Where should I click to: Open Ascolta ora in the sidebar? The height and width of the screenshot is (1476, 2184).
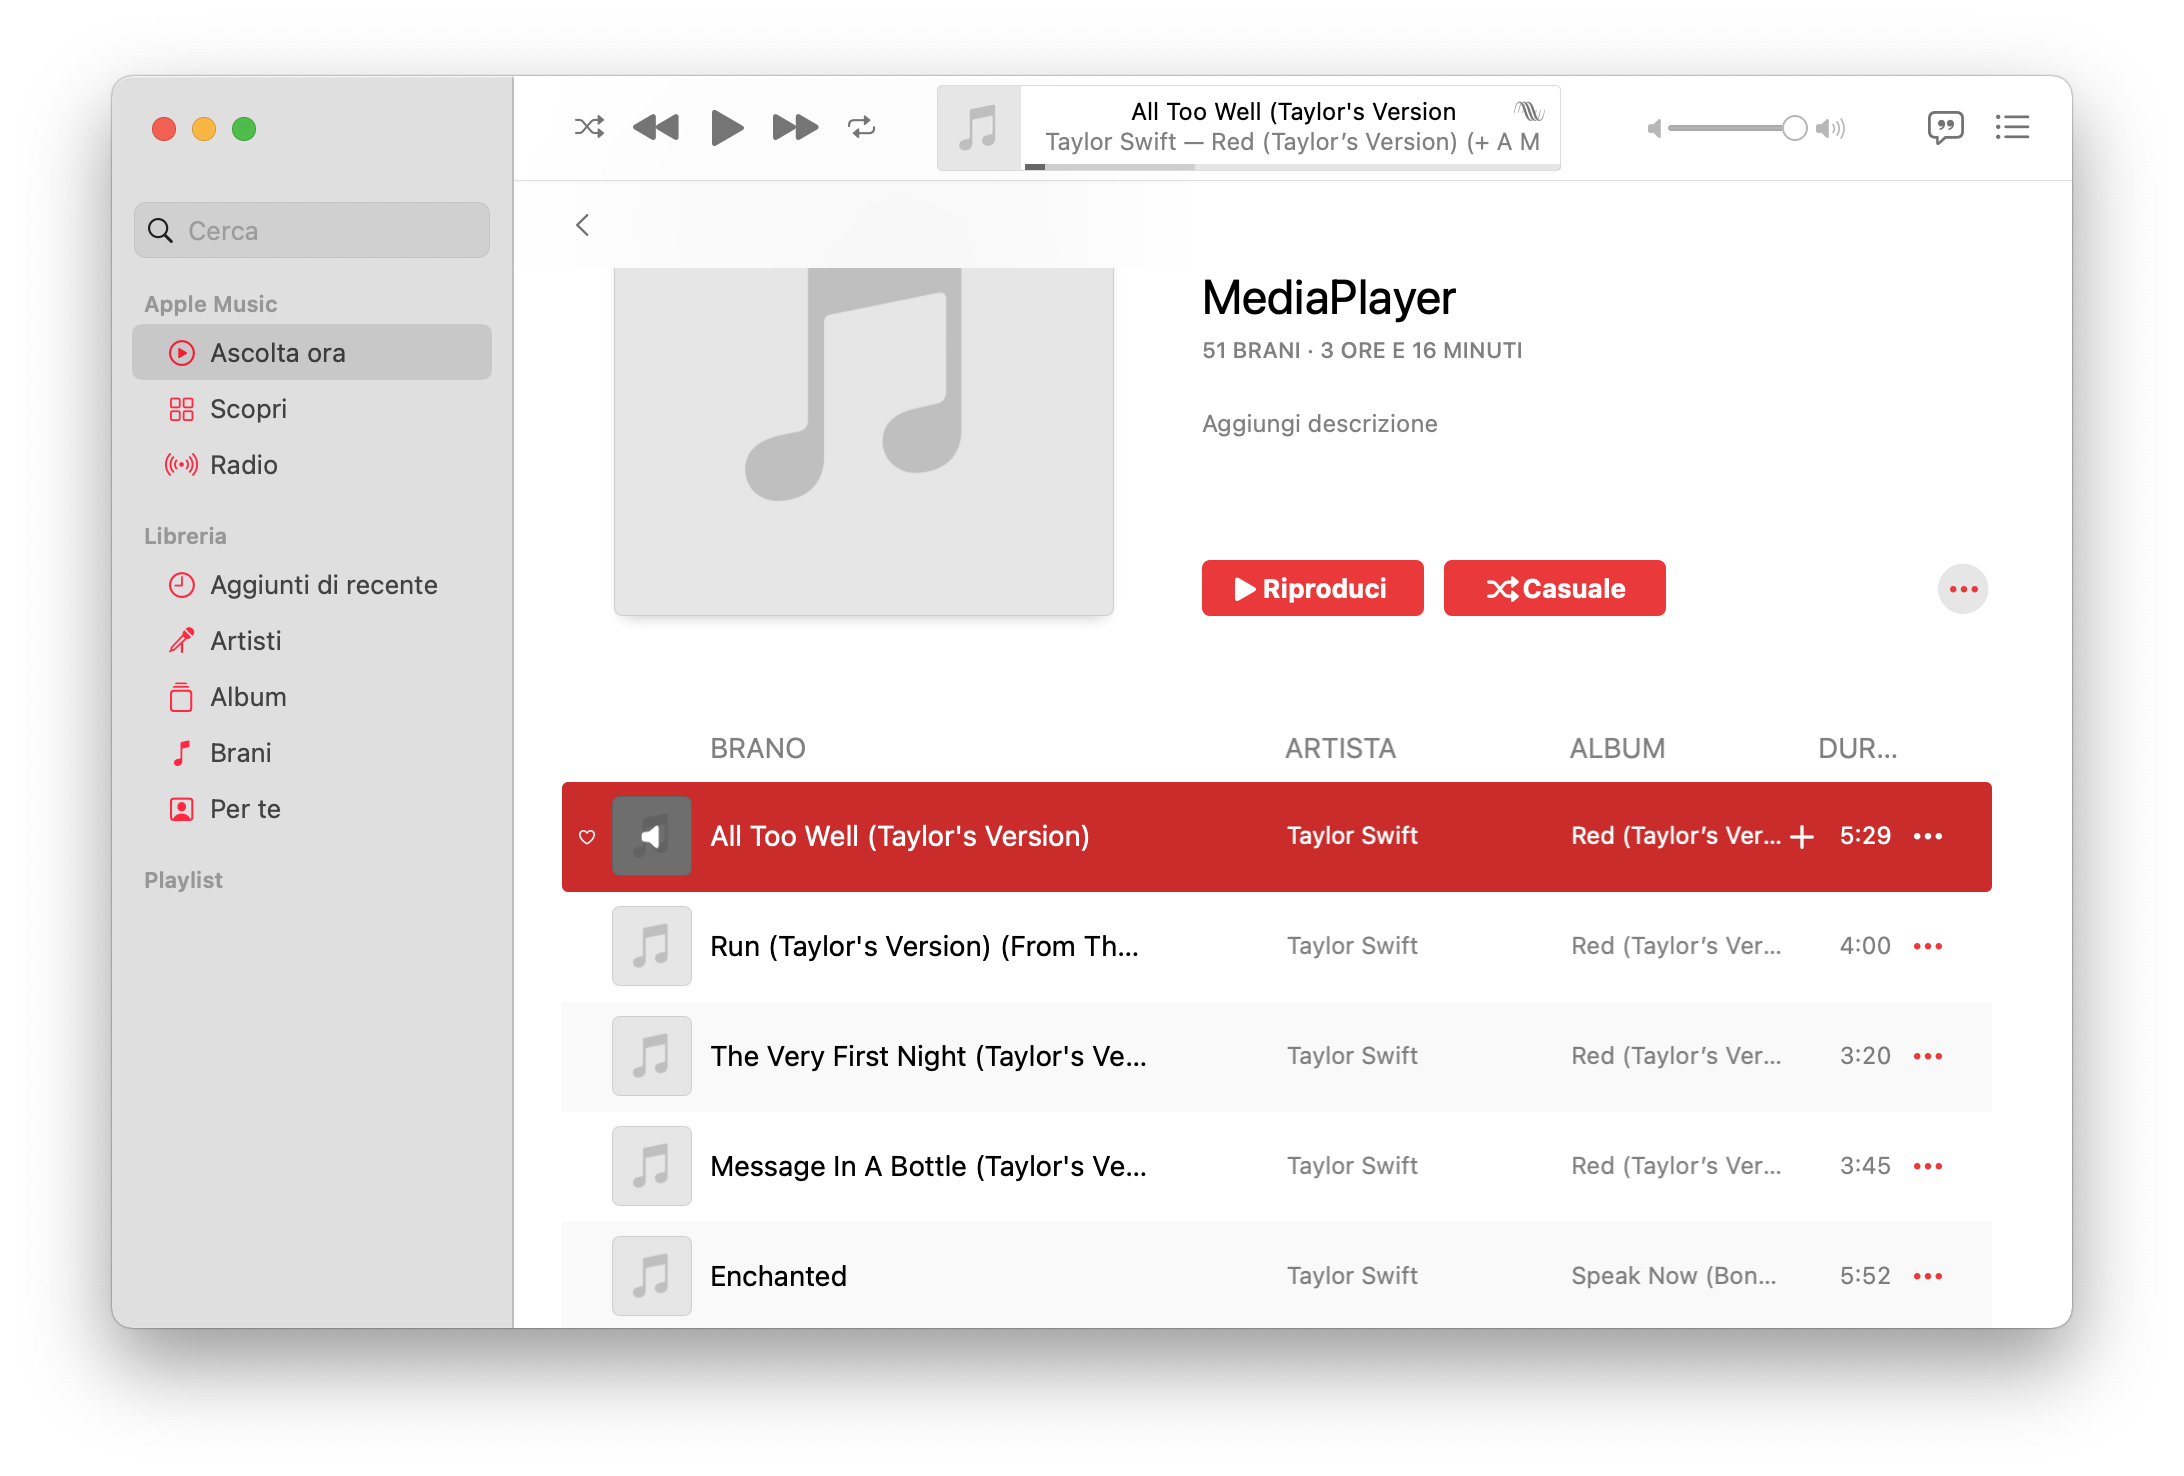[312, 353]
